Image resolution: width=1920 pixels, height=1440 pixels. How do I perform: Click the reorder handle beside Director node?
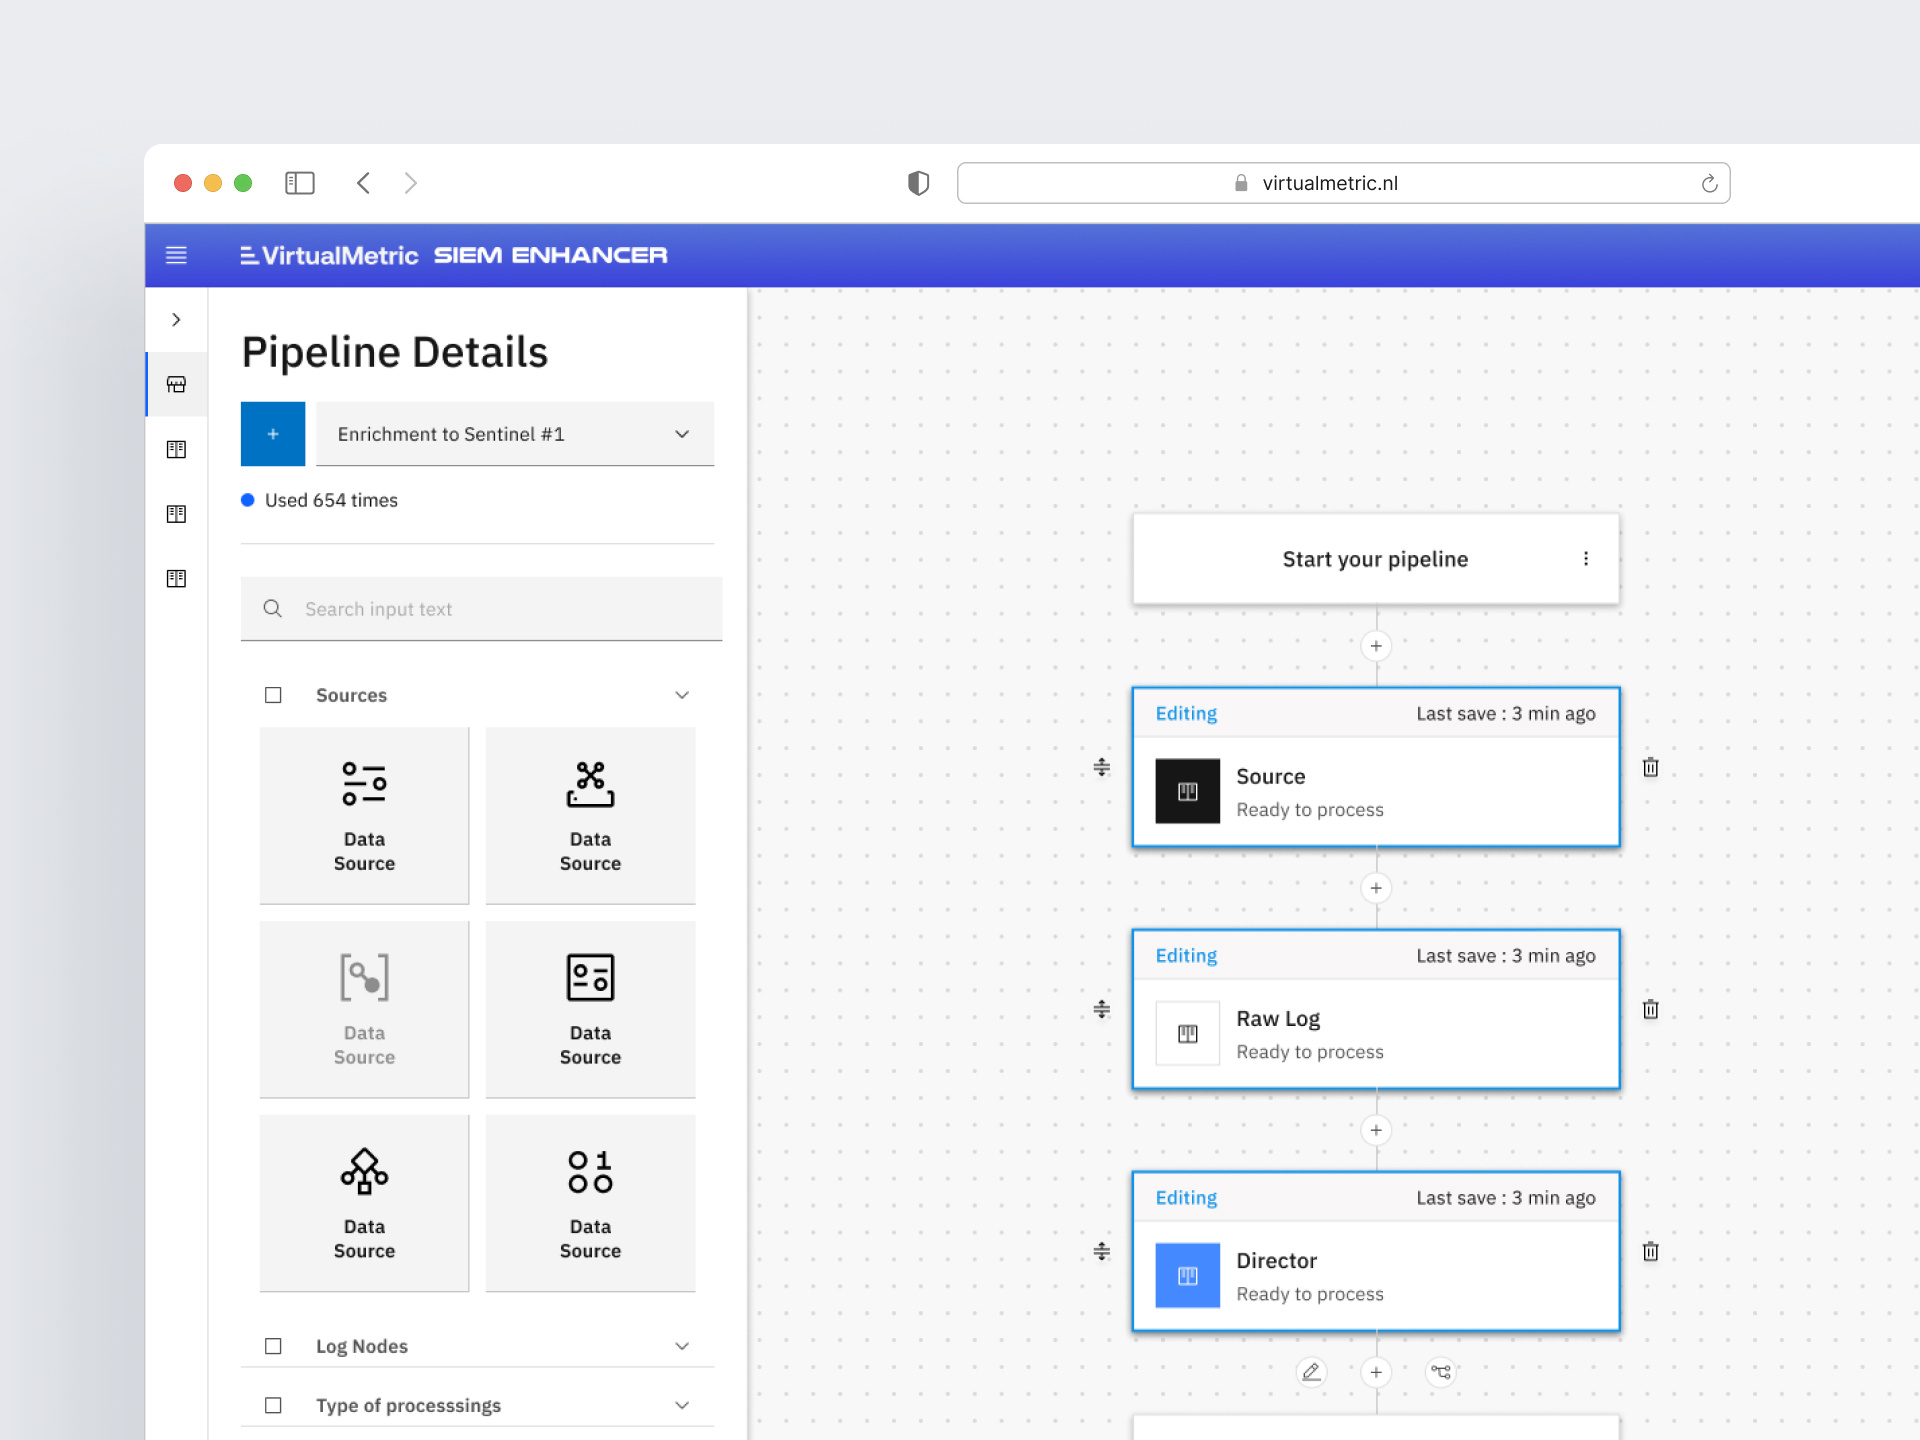pyautogui.click(x=1101, y=1251)
